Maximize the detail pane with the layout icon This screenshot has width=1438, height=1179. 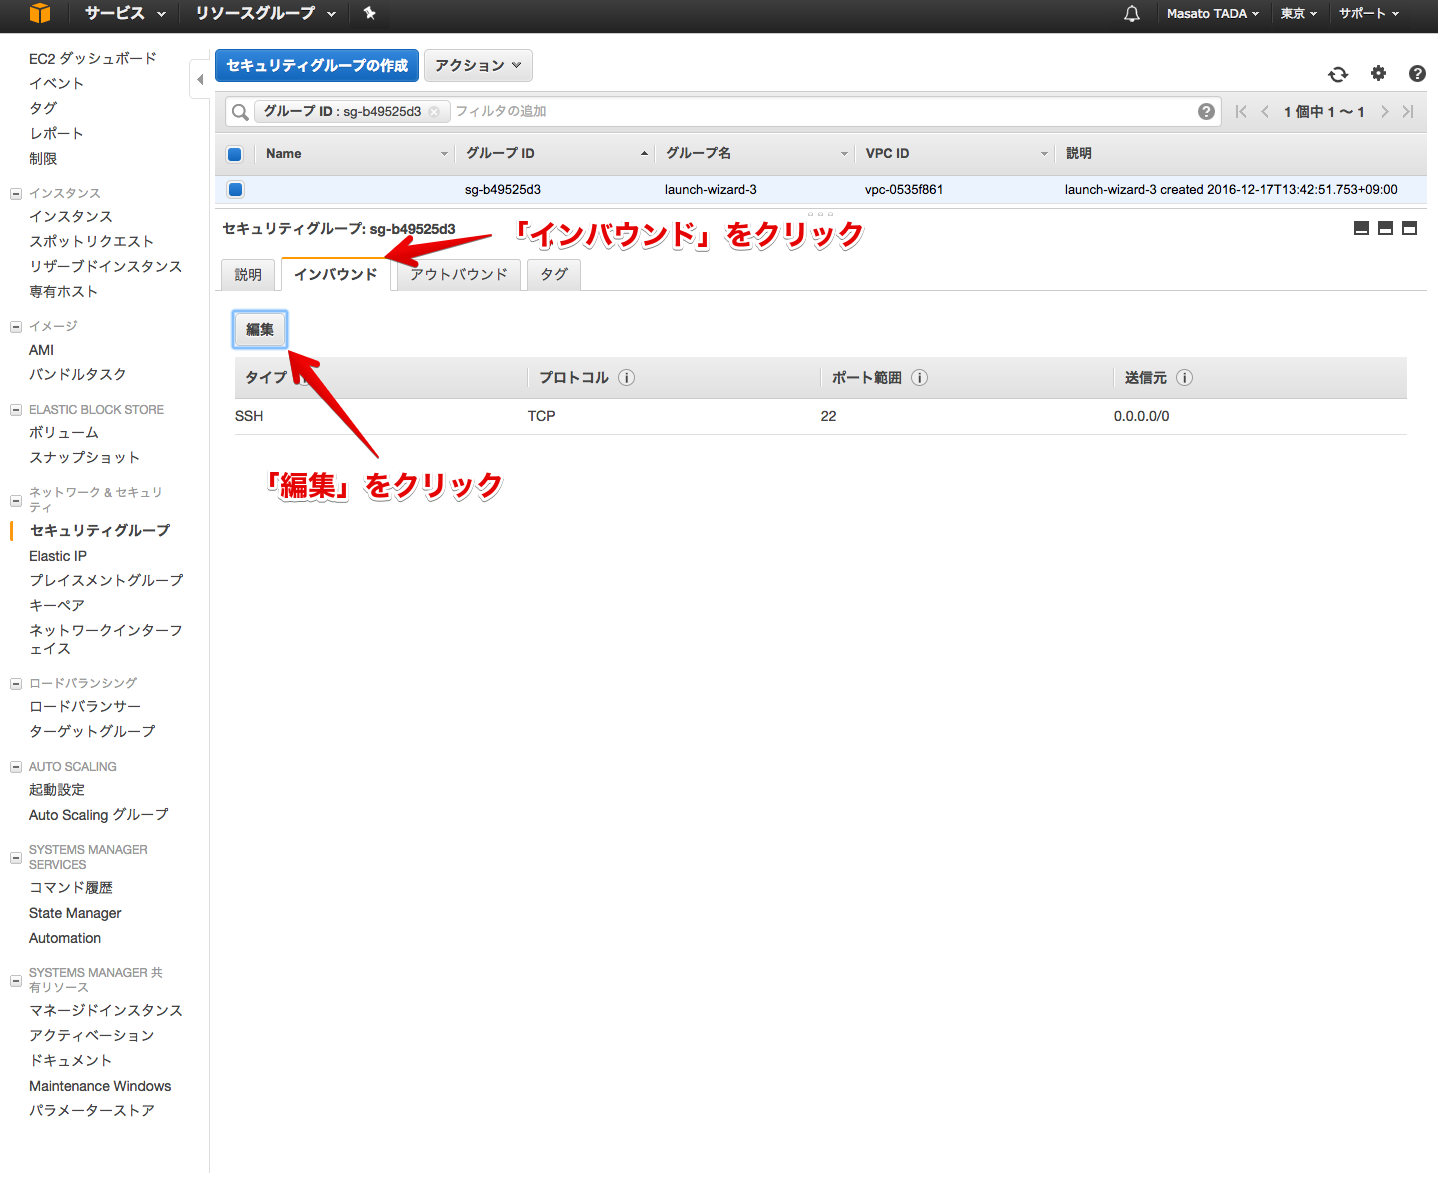[x=1409, y=228]
